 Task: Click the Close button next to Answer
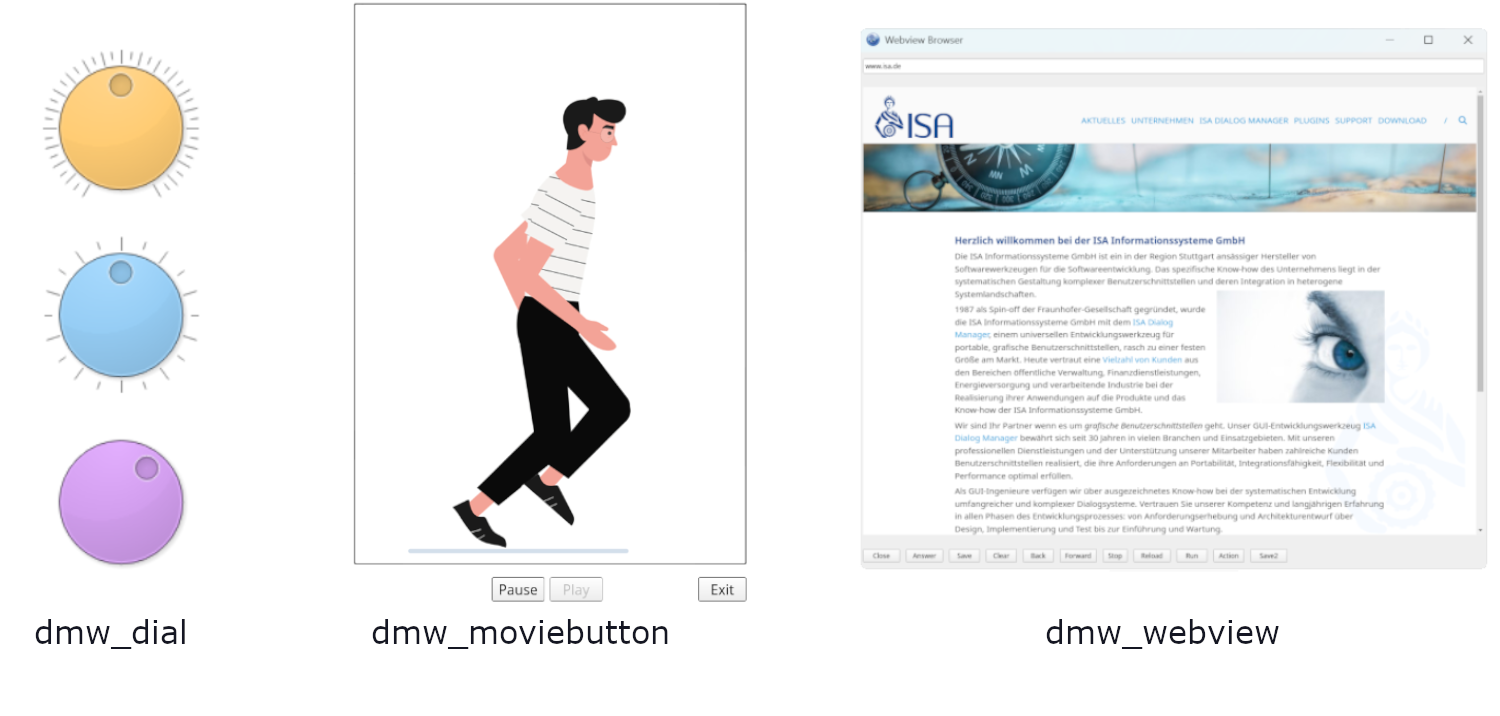click(881, 556)
